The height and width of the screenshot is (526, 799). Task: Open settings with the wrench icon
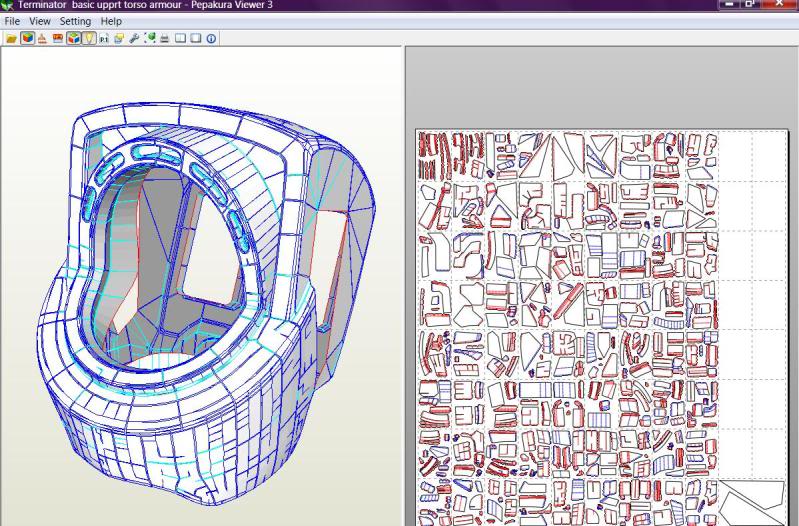click(x=135, y=39)
